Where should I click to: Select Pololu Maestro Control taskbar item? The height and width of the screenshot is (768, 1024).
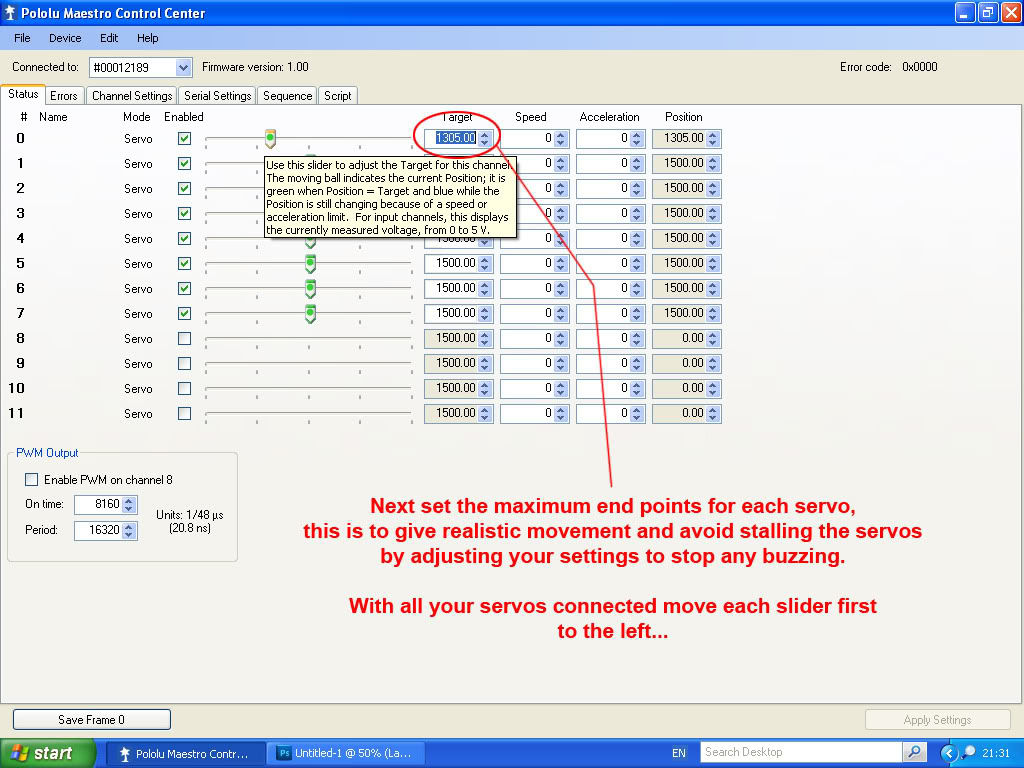tap(185, 754)
